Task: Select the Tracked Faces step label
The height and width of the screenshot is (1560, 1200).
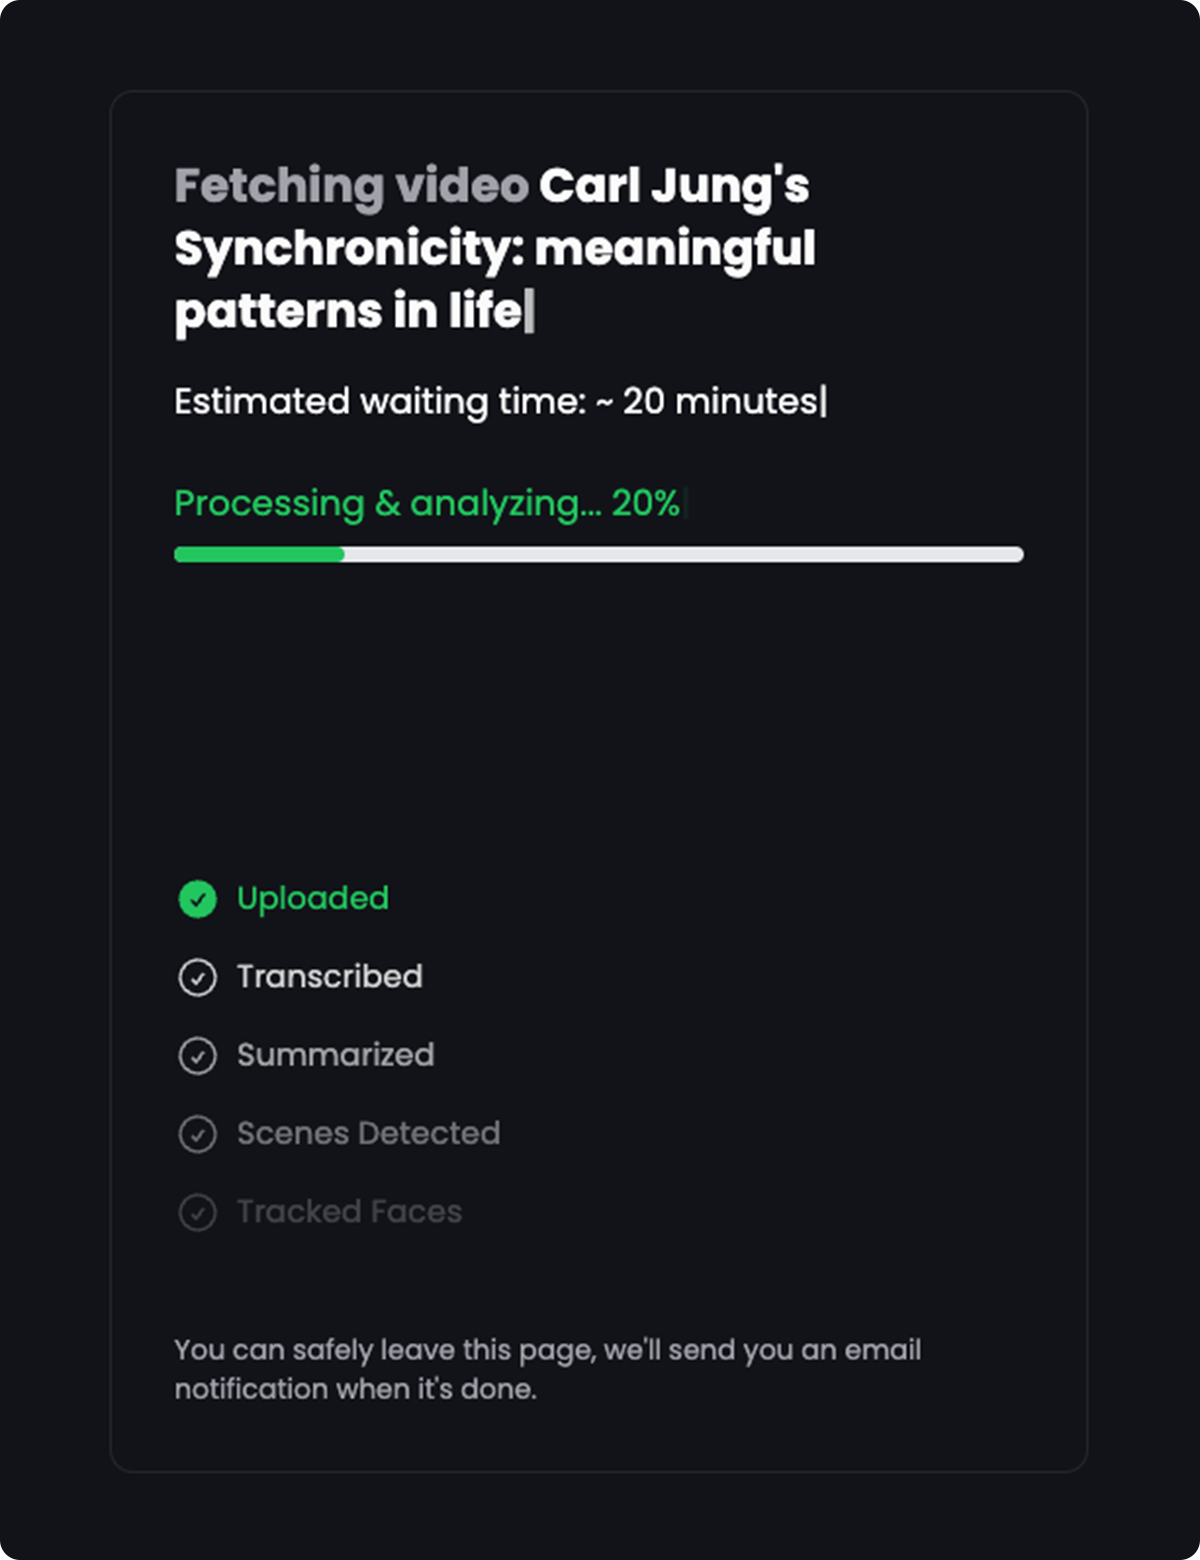Action: (x=349, y=1211)
